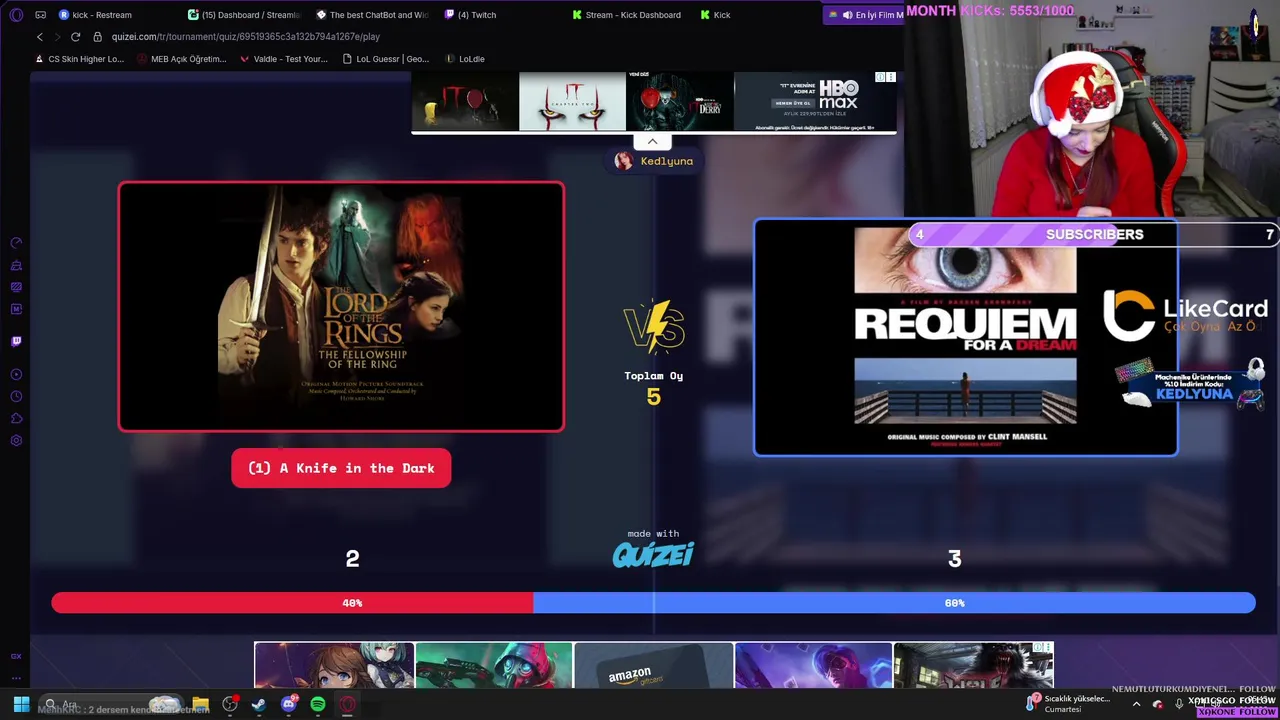Image resolution: width=1280 pixels, height=720 pixels.
Task: Open MEB Açık Öğretim bookmark
Action: pyautogui.click(x=182, y=59)
